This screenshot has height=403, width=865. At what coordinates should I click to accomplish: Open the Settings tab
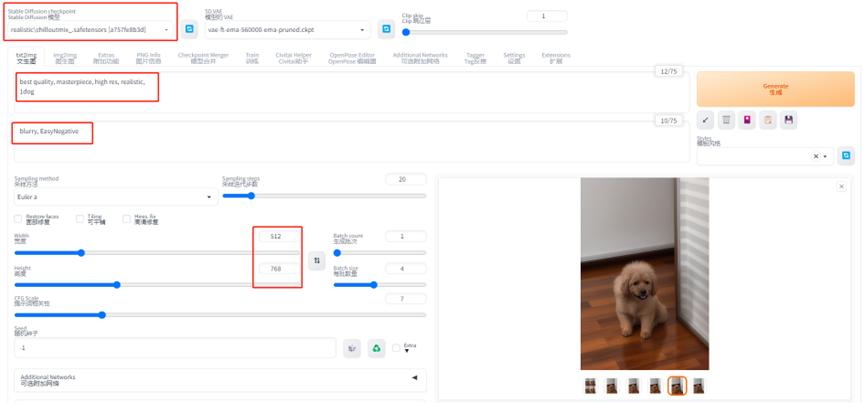(x=514, y=58)
